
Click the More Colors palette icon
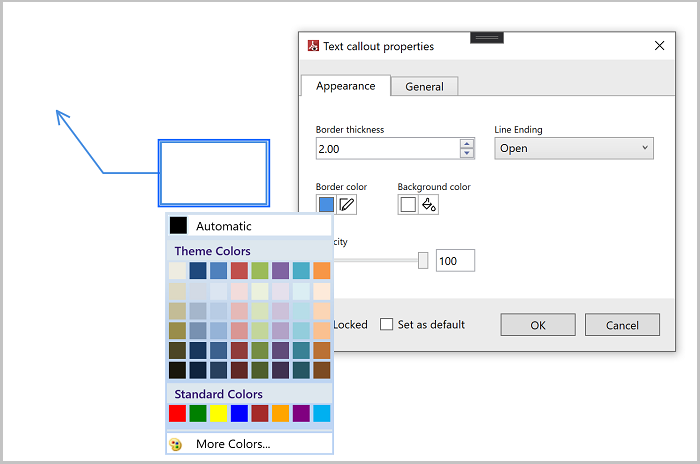177,444
